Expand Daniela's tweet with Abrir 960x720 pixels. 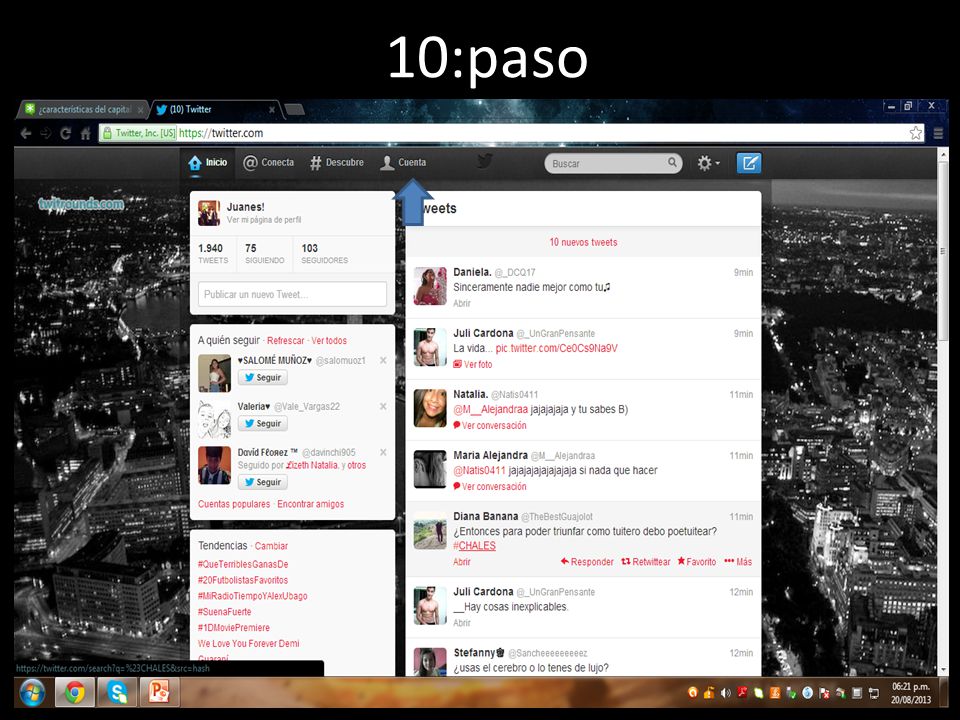tap(462, 304)
